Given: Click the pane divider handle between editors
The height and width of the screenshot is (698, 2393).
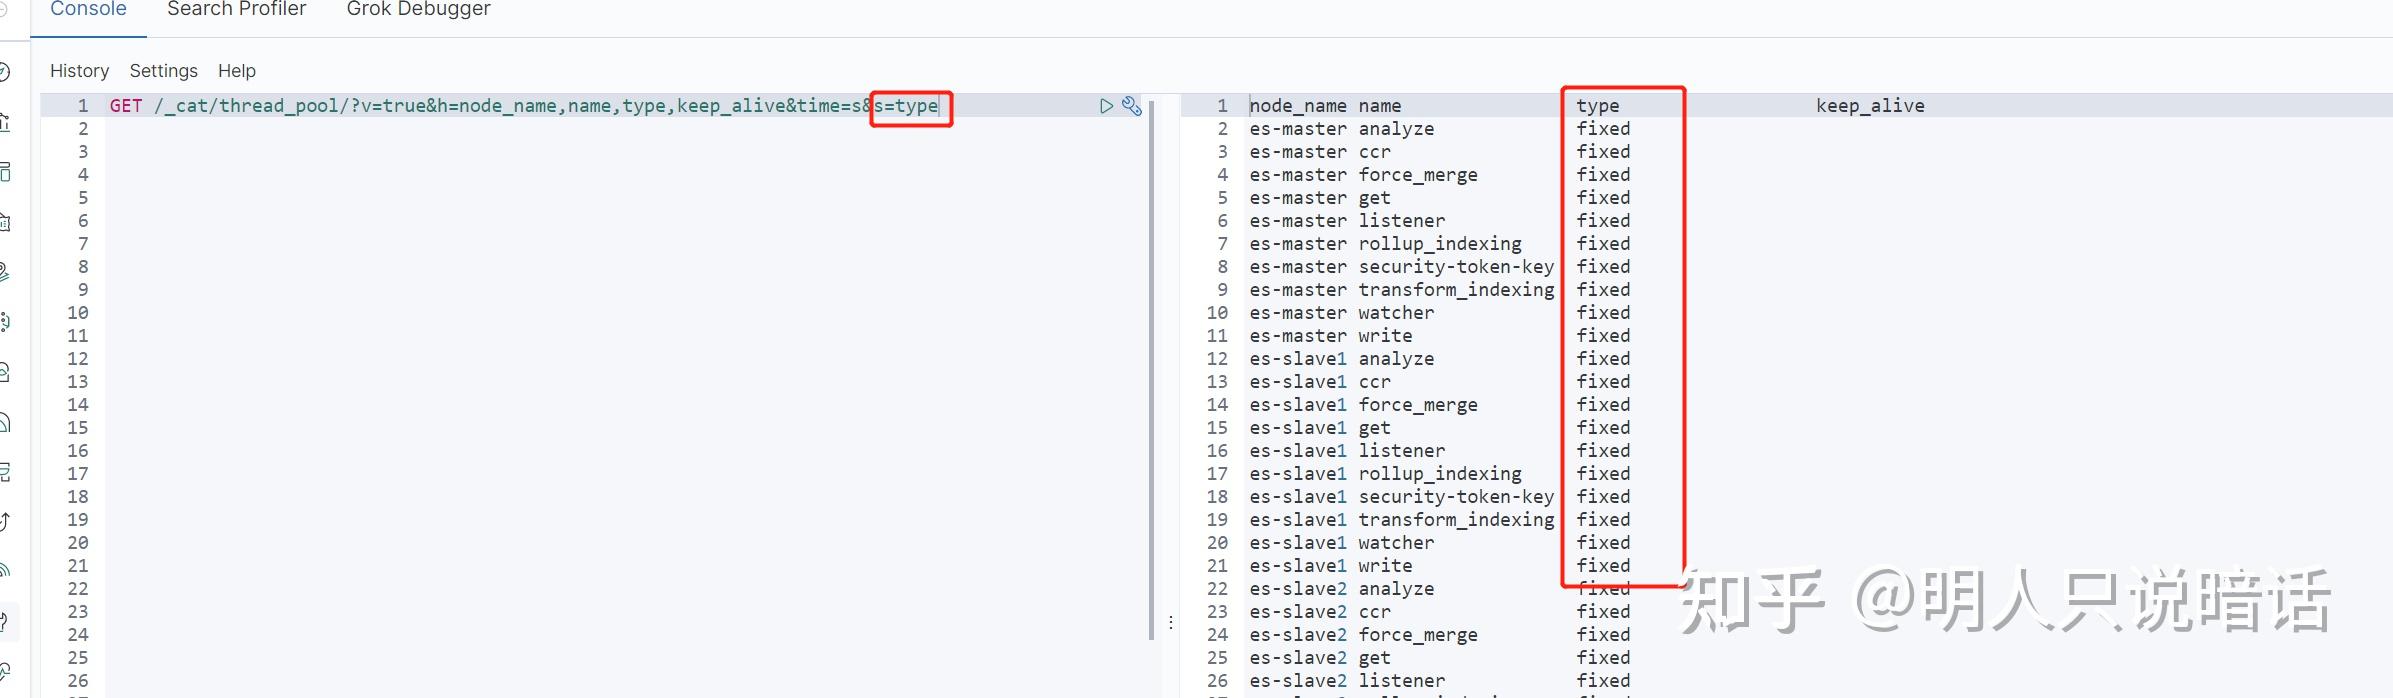Looking at the screenshot, I should tap(1170, 622).
